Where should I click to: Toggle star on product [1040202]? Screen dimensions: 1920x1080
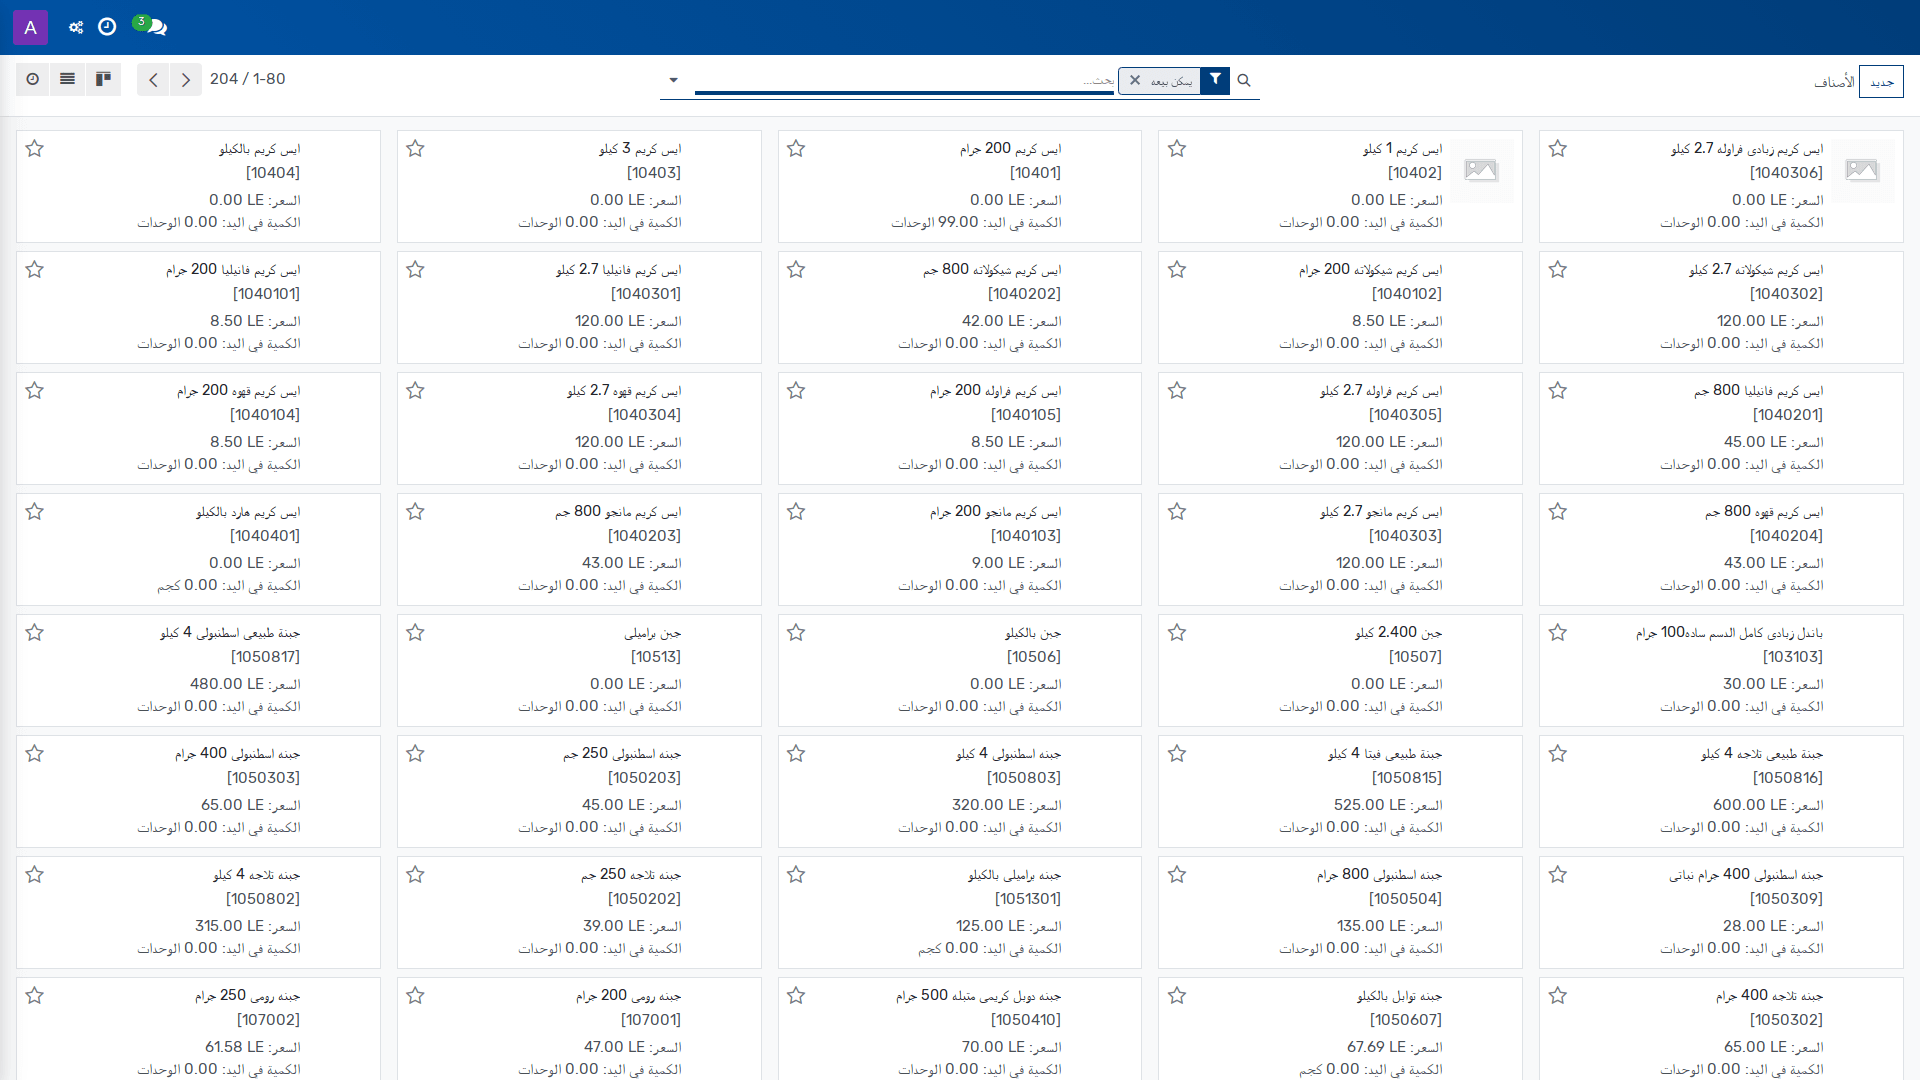tap(796, 270)
